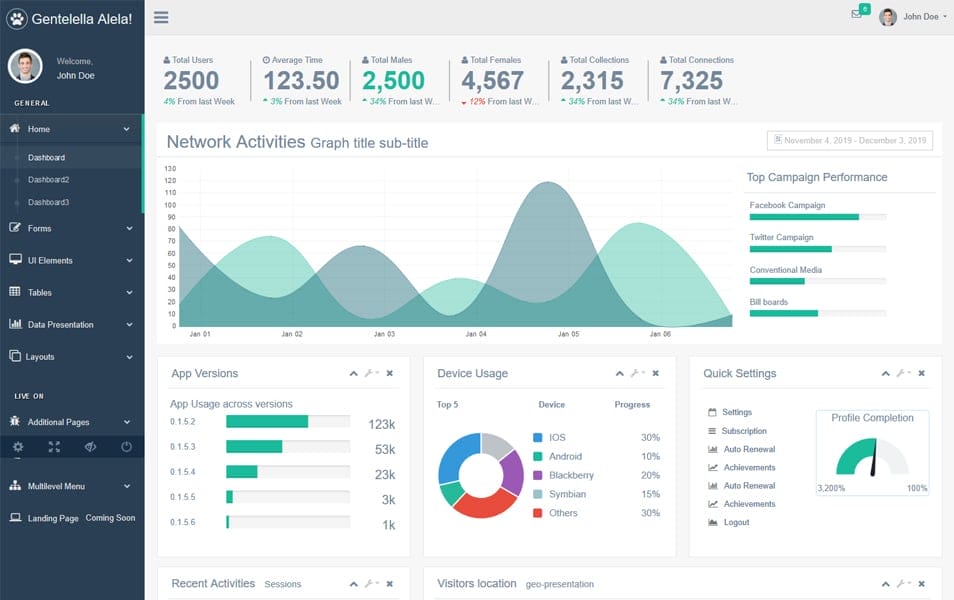Open the John Doe account dropdown
Image resolution: width=954 pixels, height=600 pixels.
coord(912,17)
